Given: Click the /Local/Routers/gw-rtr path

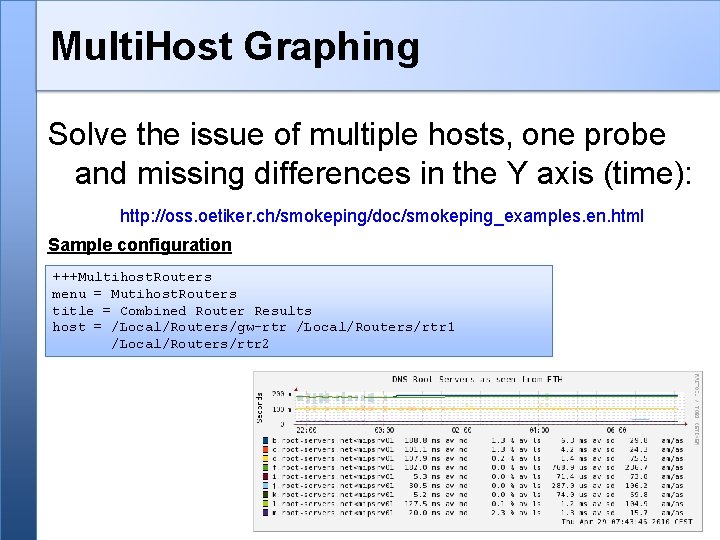Looking at the screenshot, I should (199, 327).
